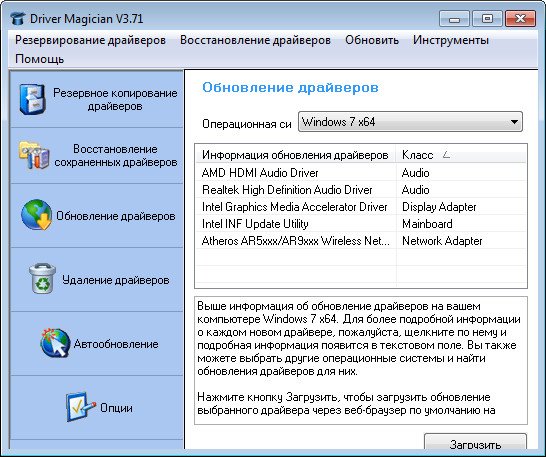This screenshot has height=457, width=546.
Task: Select Обновление драйверов in the sidebar
Action: (97, 216)
